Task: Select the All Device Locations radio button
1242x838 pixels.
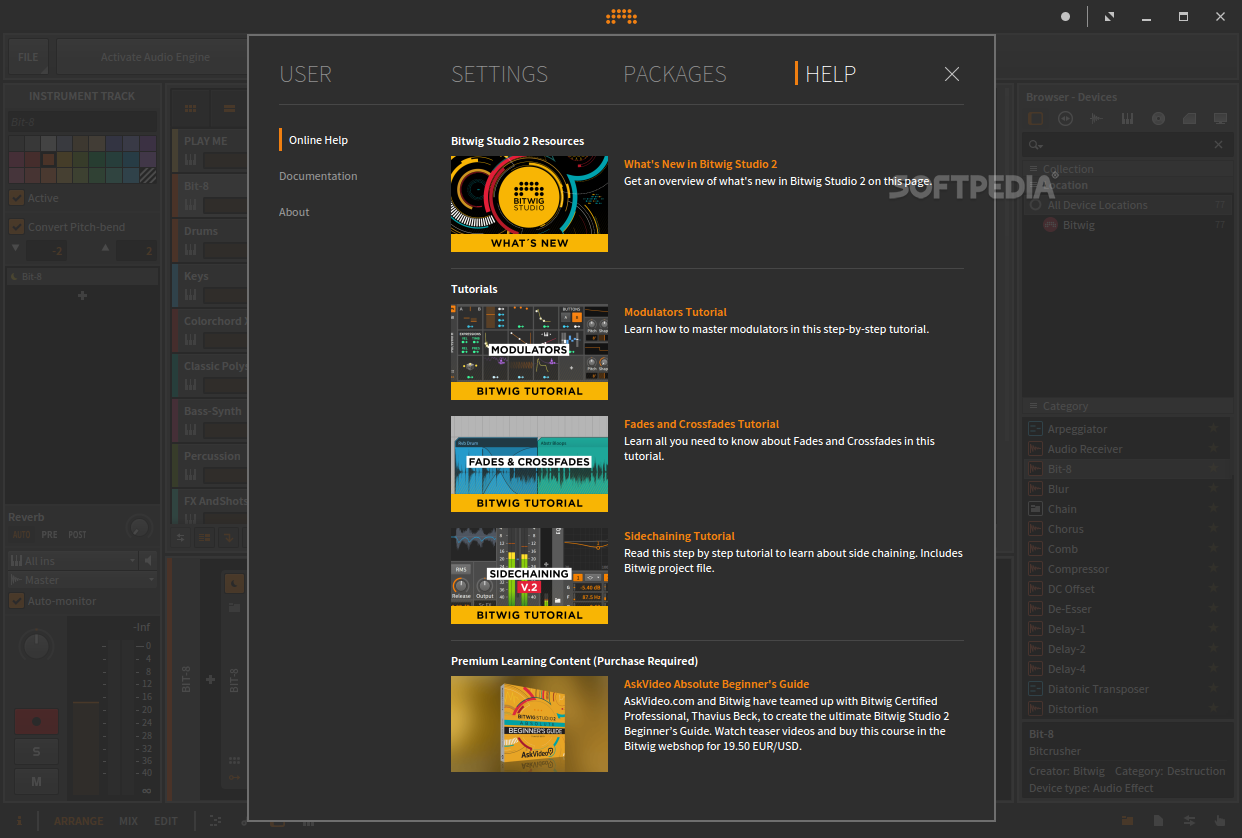Action: coord(1035,205)
